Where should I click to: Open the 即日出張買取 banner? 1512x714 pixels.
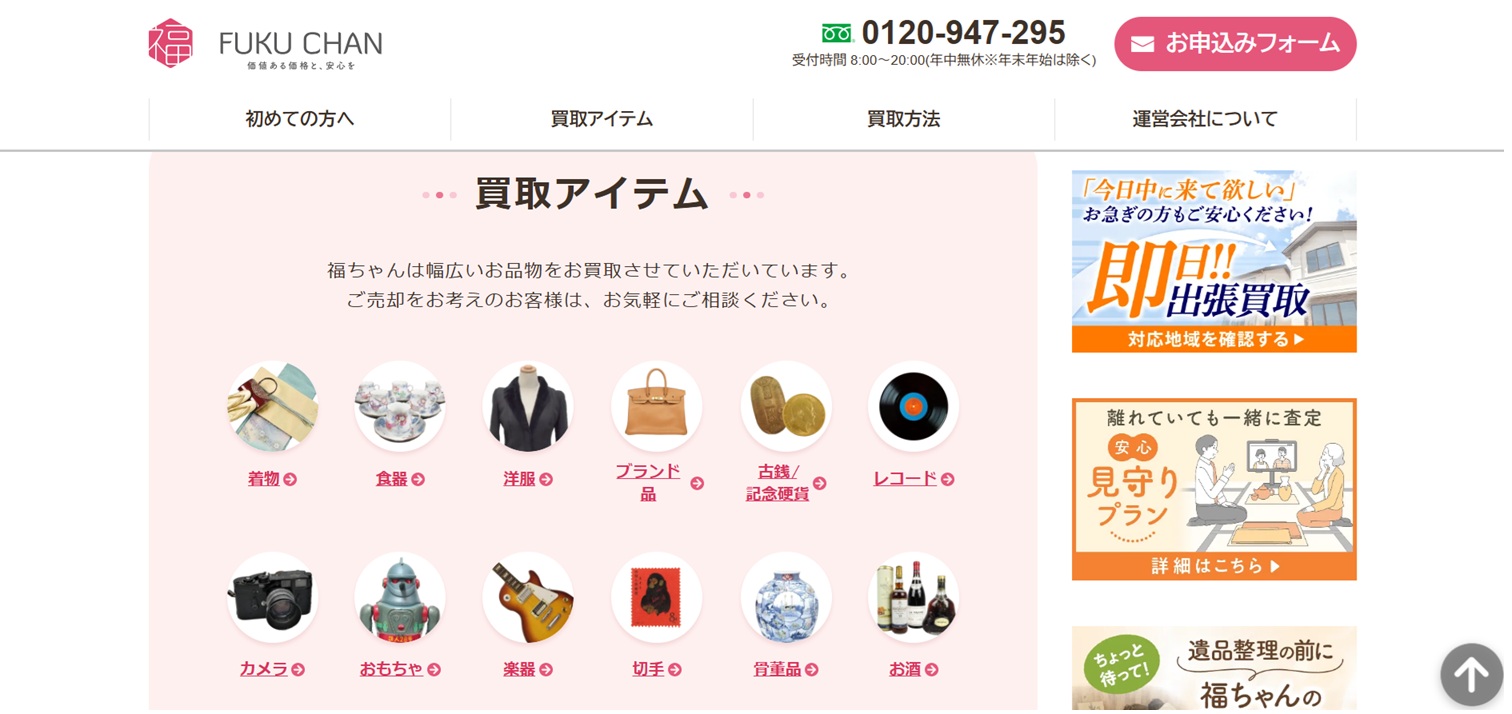pos(1214,261)
